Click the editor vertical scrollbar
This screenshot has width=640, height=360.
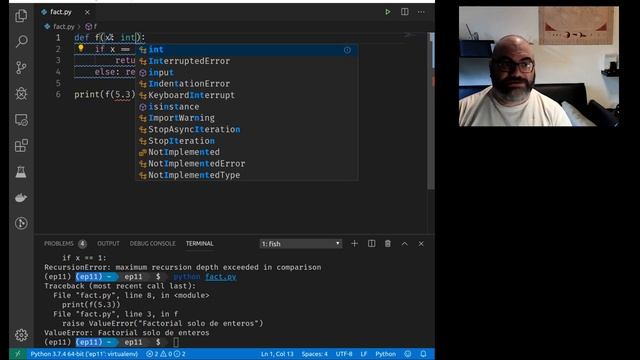click(x=431, y=110)
